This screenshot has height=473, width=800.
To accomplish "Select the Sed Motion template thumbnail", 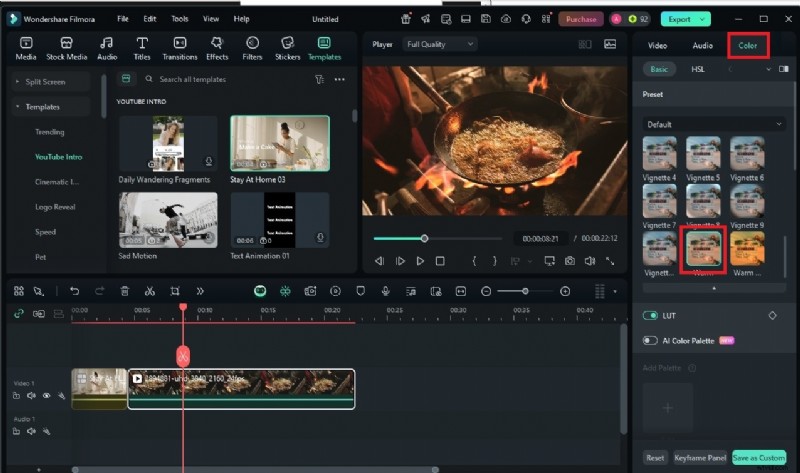I will [x=168, y=220].
